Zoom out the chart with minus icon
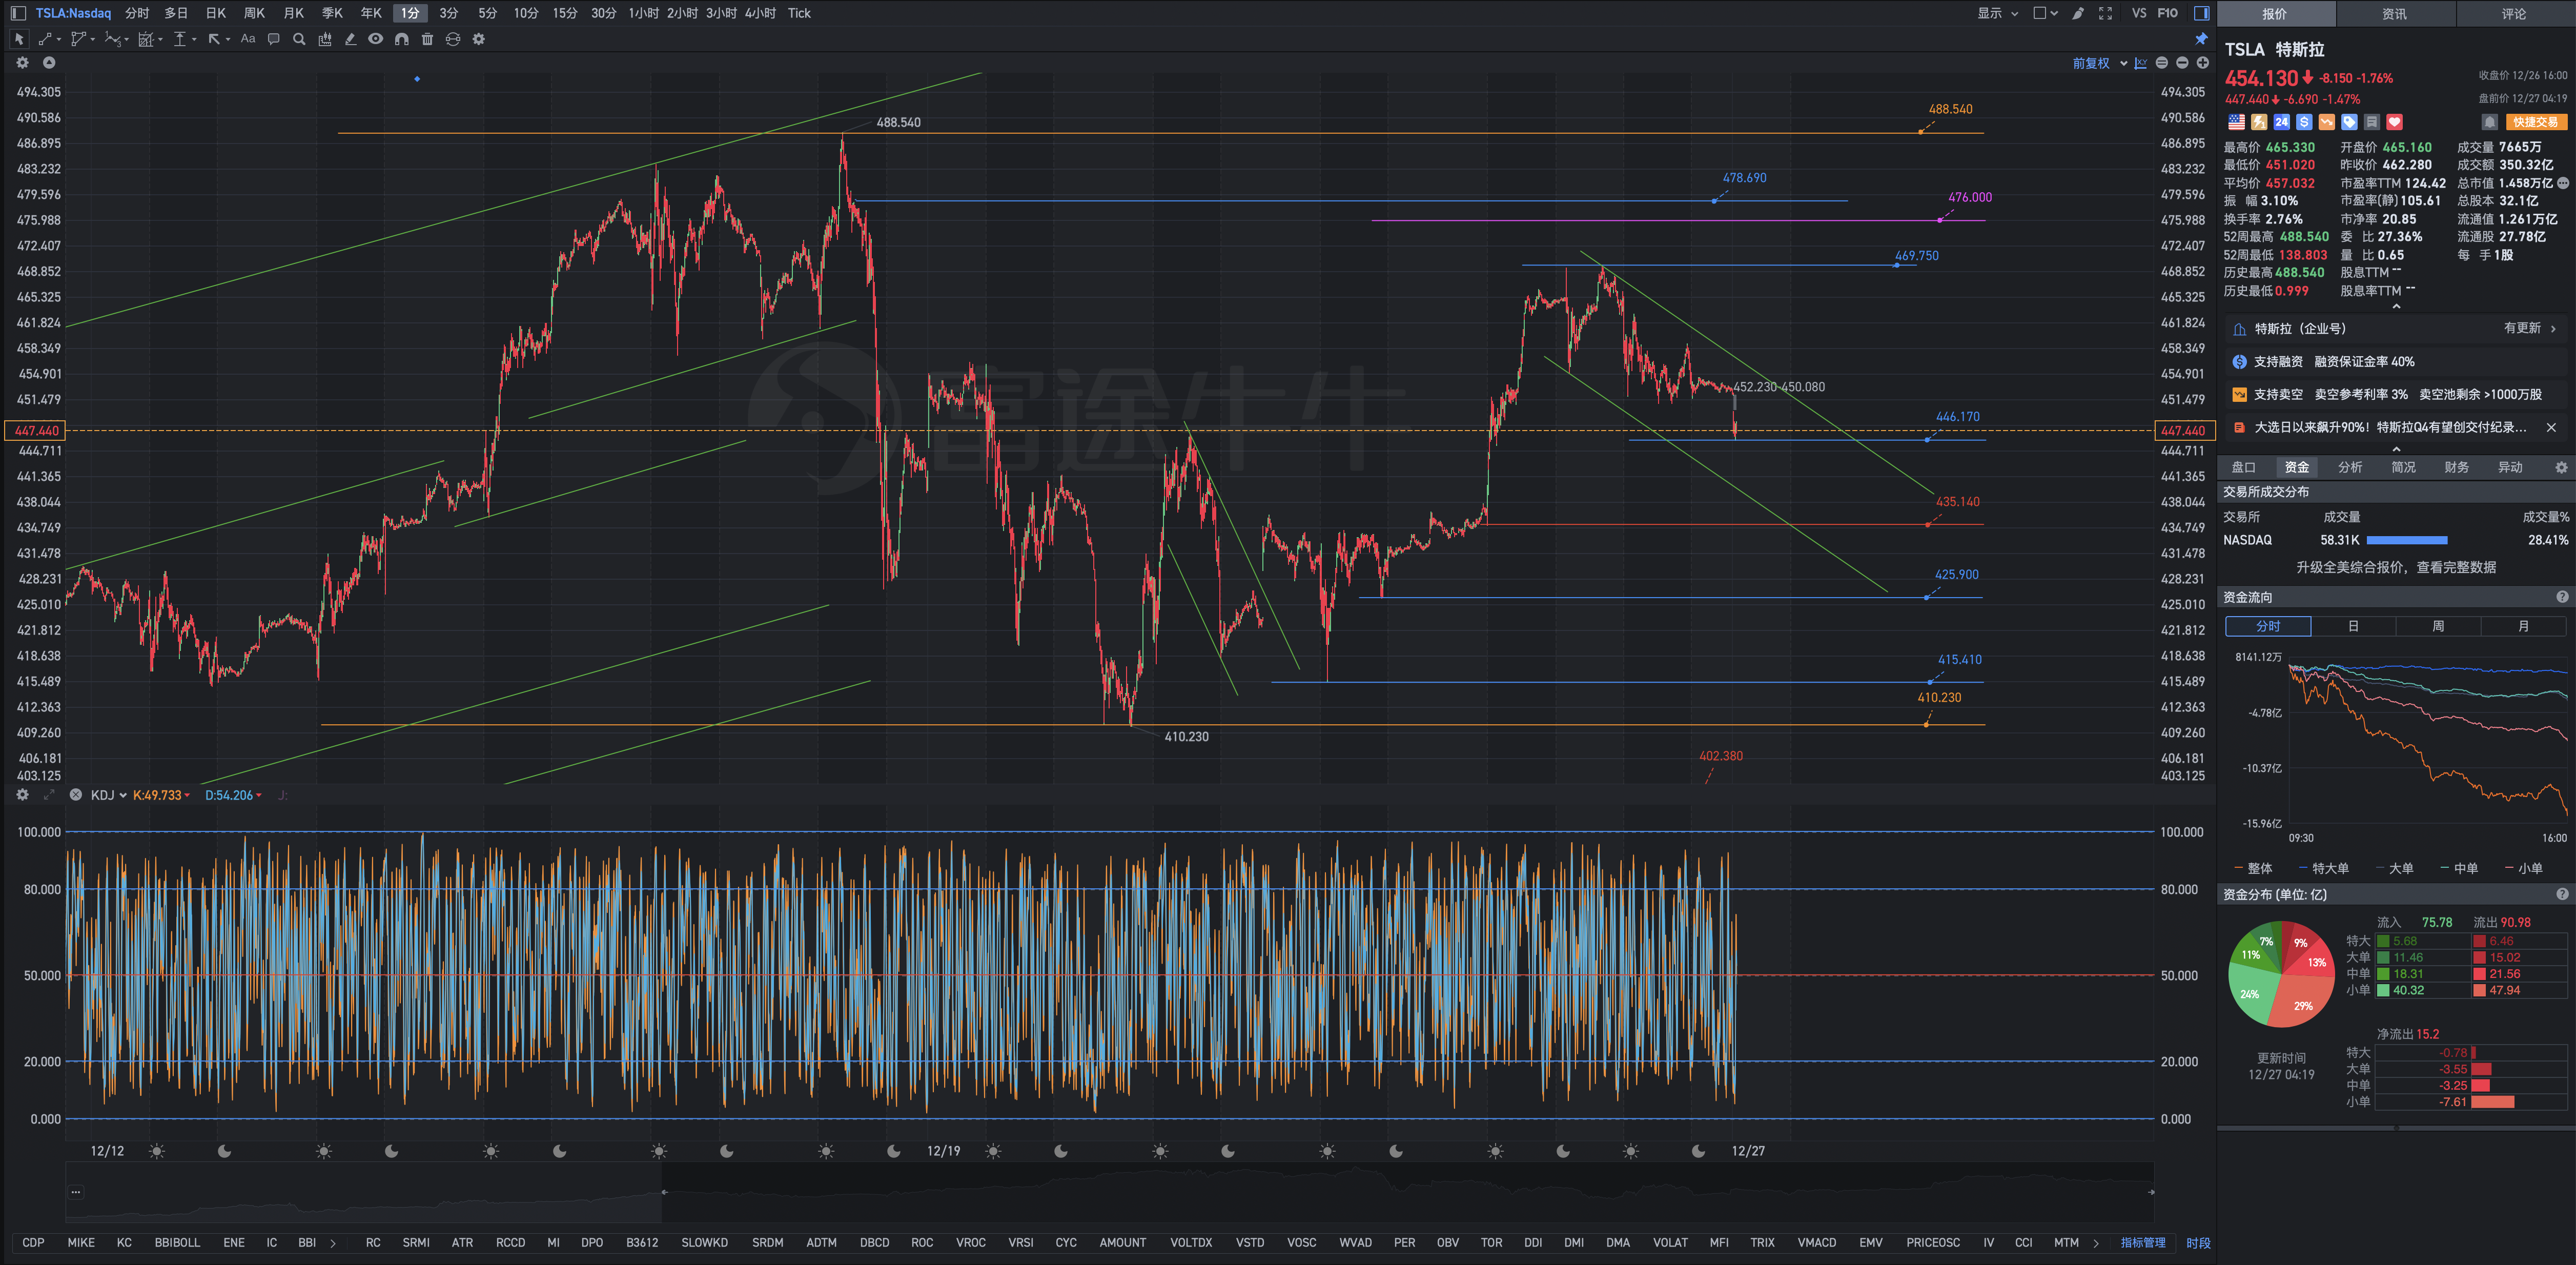Screen dimensions: 2576x1265 coord(2182,63)
